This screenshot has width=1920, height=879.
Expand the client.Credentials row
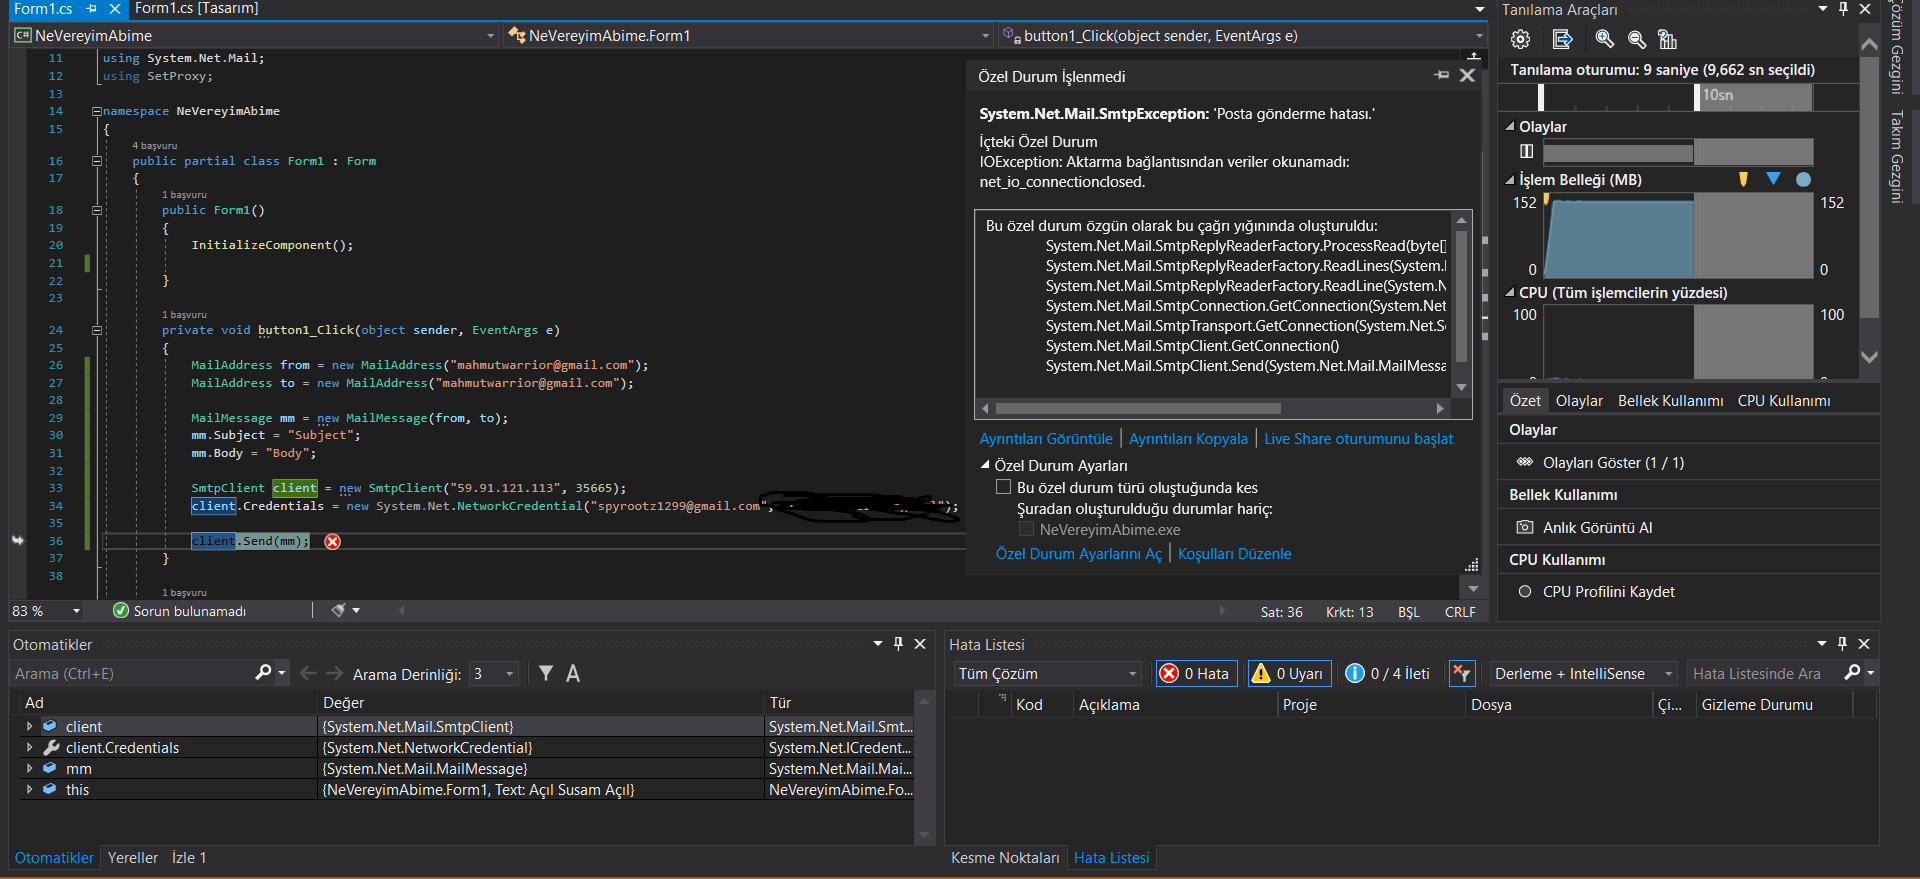(29, 747)
